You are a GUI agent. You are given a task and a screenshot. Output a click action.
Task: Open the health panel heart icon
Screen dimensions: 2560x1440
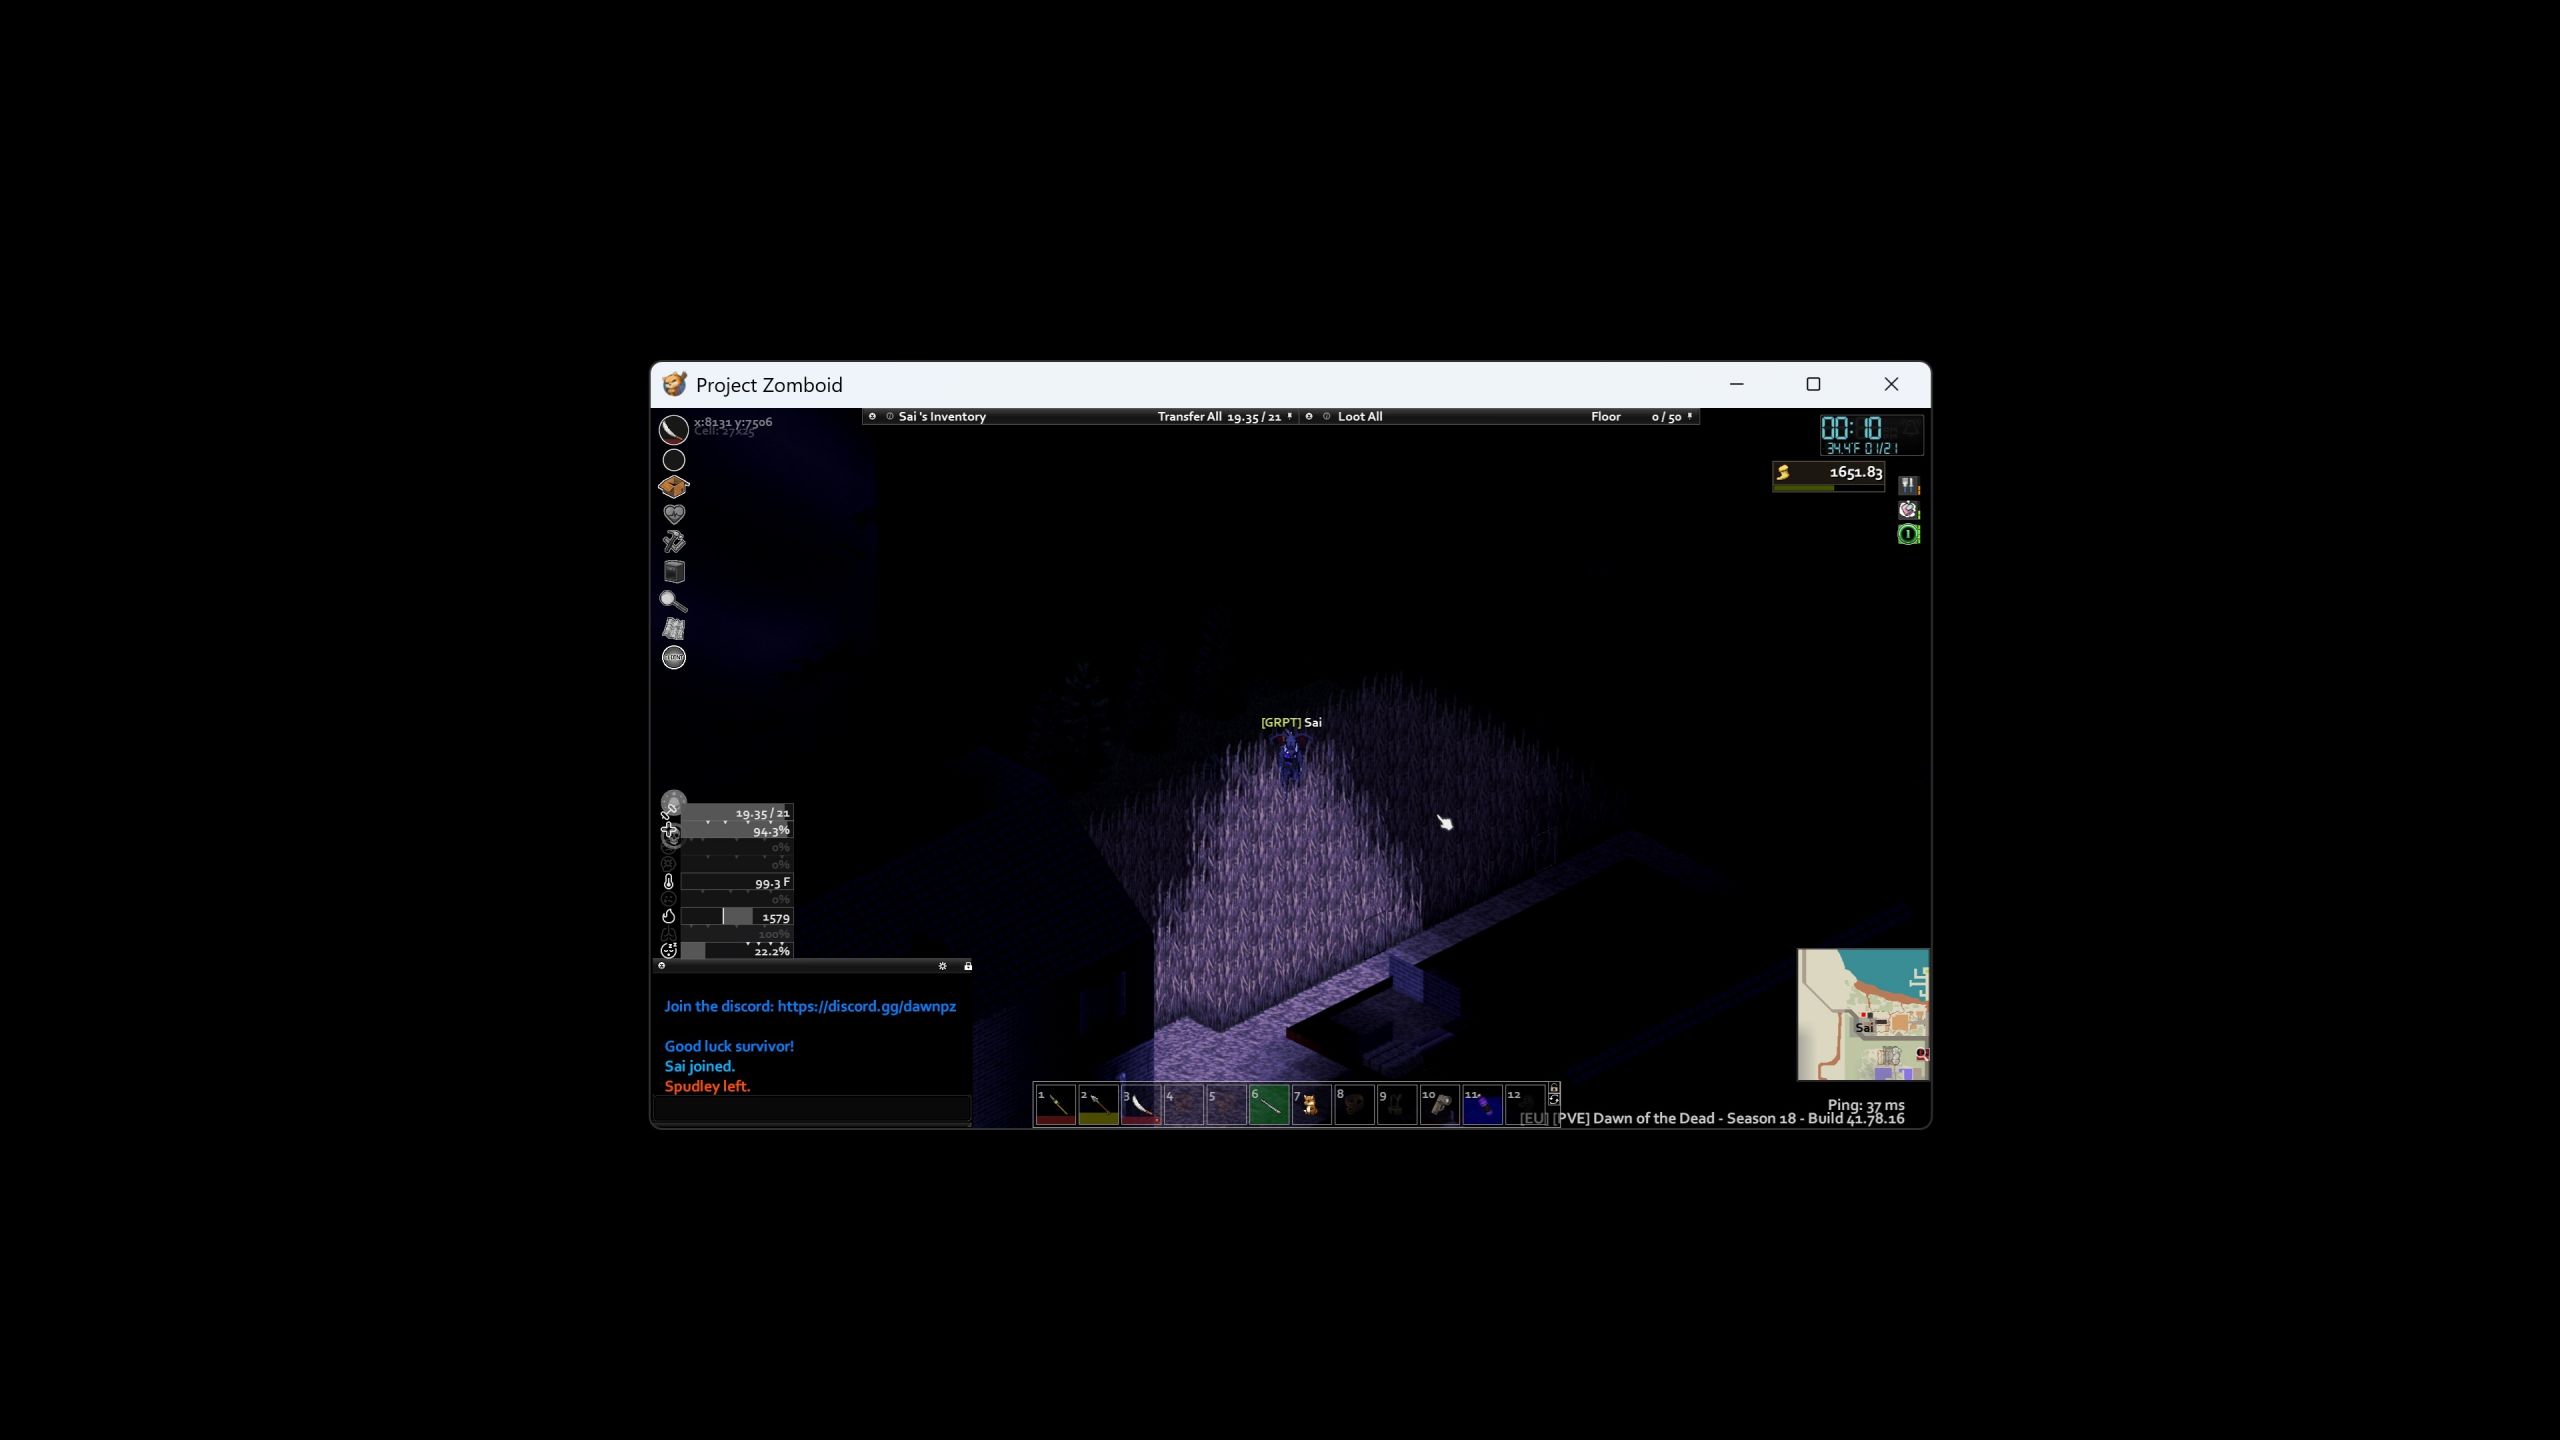click(674, 515)
